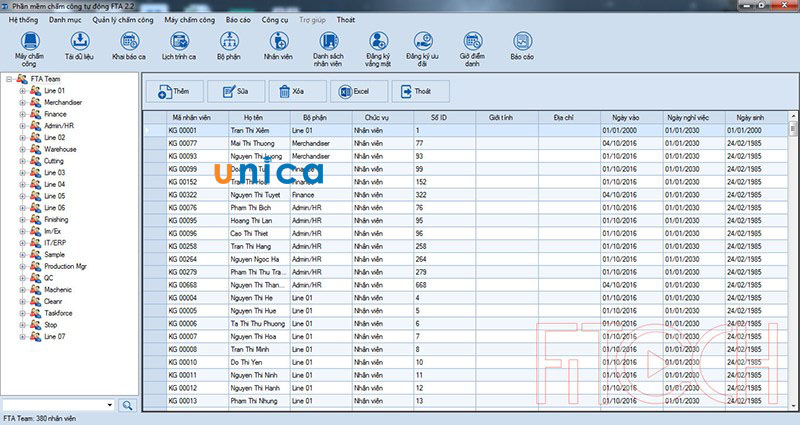Click the cell KG 00668
Image resolution: width=800 pixels, height=425 pixels.
click(197, 285)
